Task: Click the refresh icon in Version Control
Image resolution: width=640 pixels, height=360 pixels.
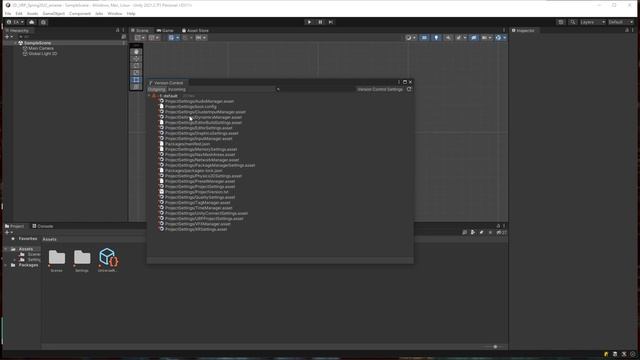Action: coord(409,89)
